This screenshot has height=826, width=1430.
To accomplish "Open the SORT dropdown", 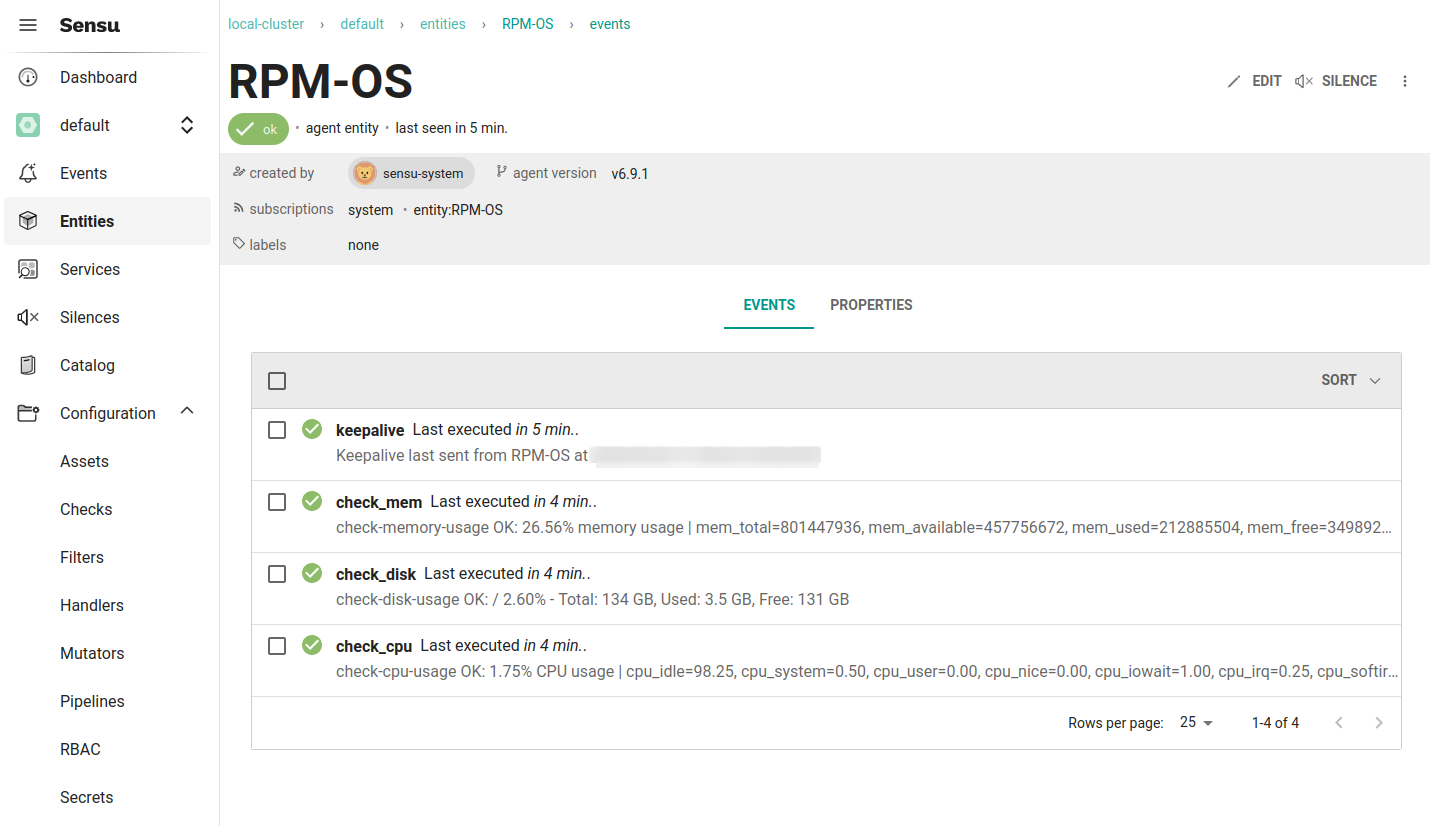I will tap(1351, 380).
